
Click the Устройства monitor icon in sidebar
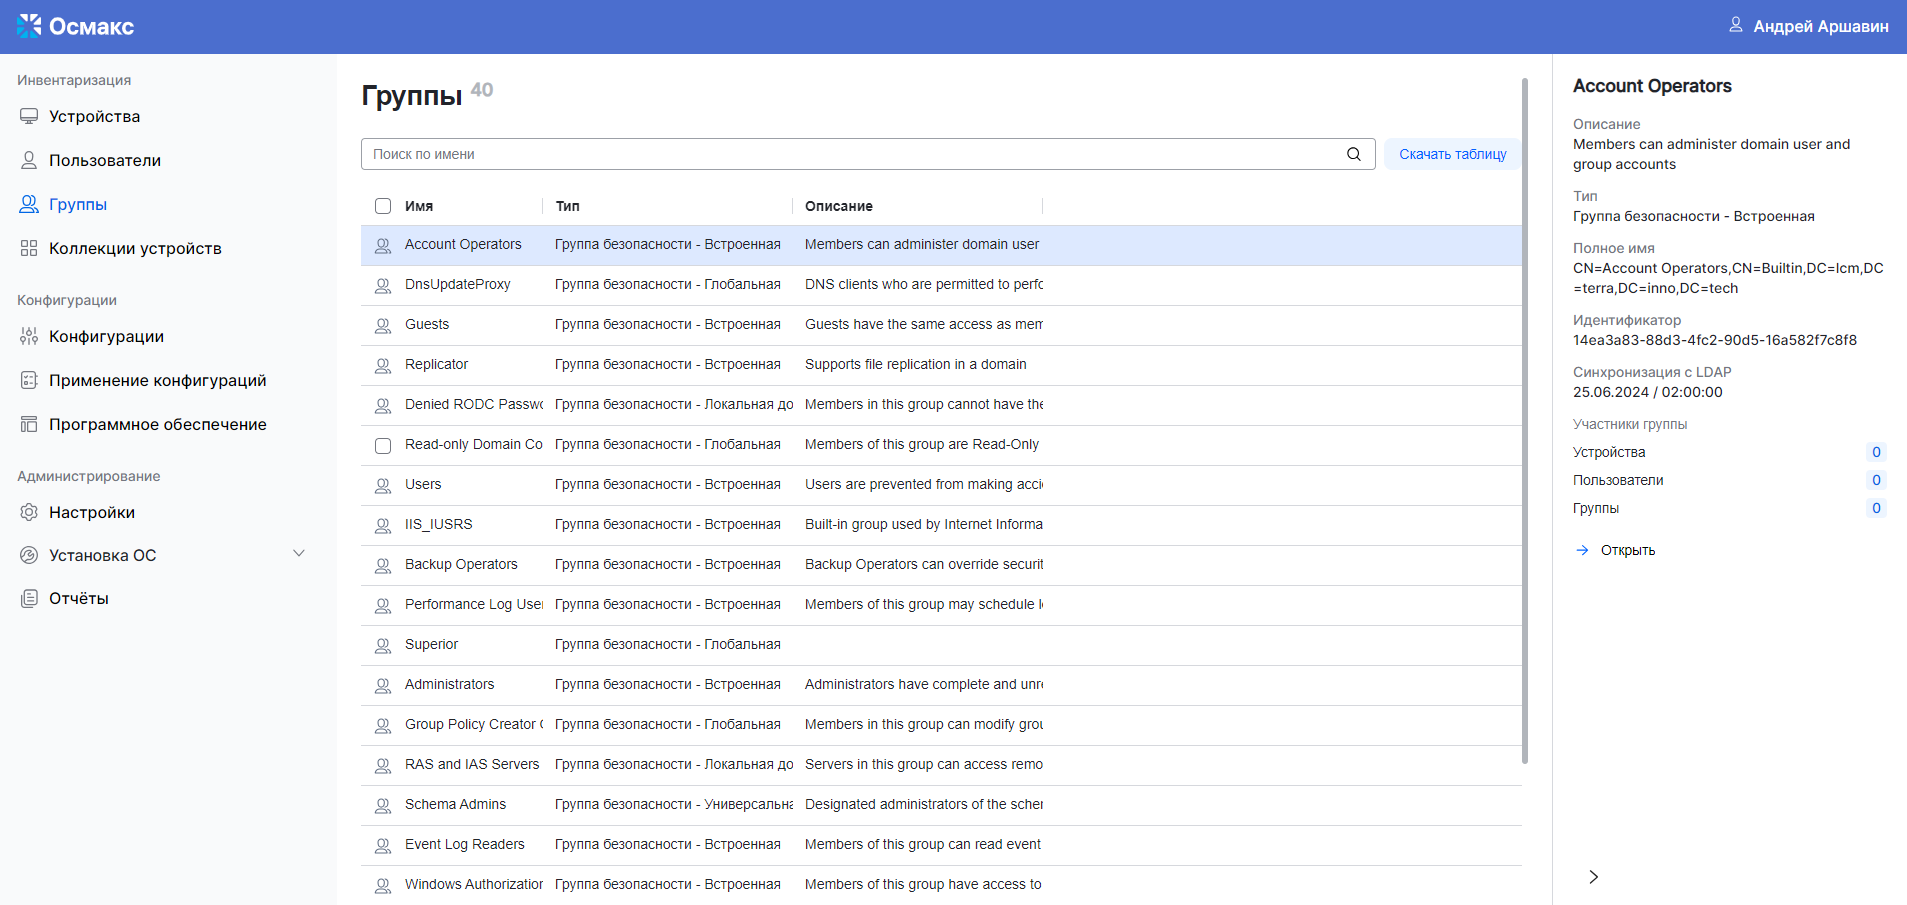29,117
